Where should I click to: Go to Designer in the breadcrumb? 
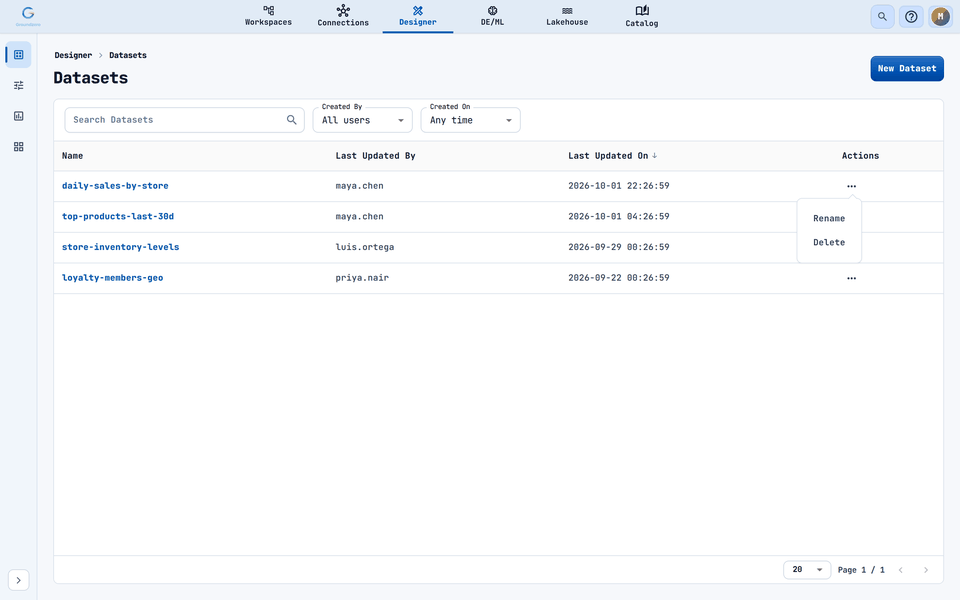(73, 55)
